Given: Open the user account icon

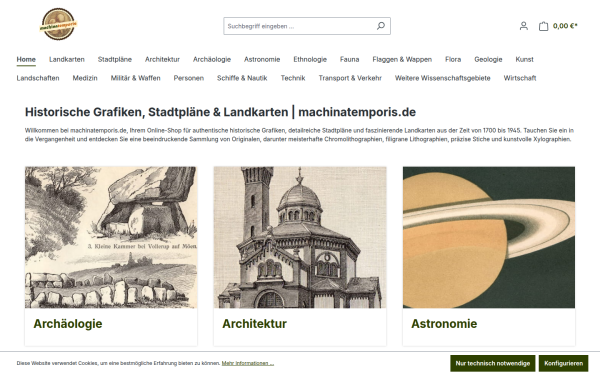Looking at the screenshot, I should 523,26.
